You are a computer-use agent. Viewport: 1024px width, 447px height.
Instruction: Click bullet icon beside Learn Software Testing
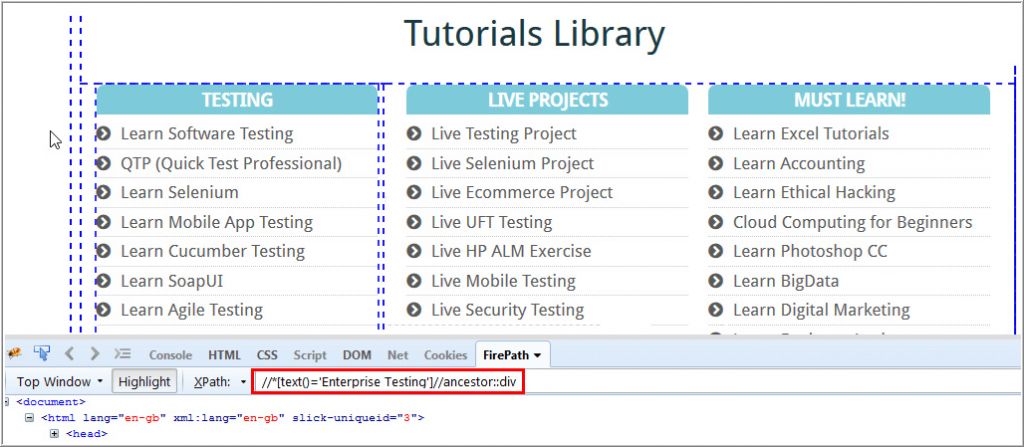click(x=103, y=133)
